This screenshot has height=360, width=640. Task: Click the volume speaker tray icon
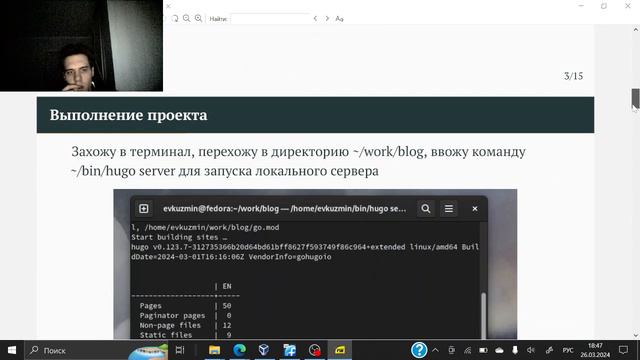point(531,350)
